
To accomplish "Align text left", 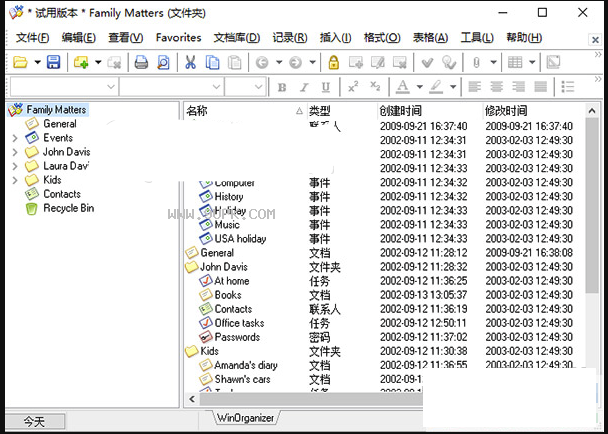I will tap(475, 87).
